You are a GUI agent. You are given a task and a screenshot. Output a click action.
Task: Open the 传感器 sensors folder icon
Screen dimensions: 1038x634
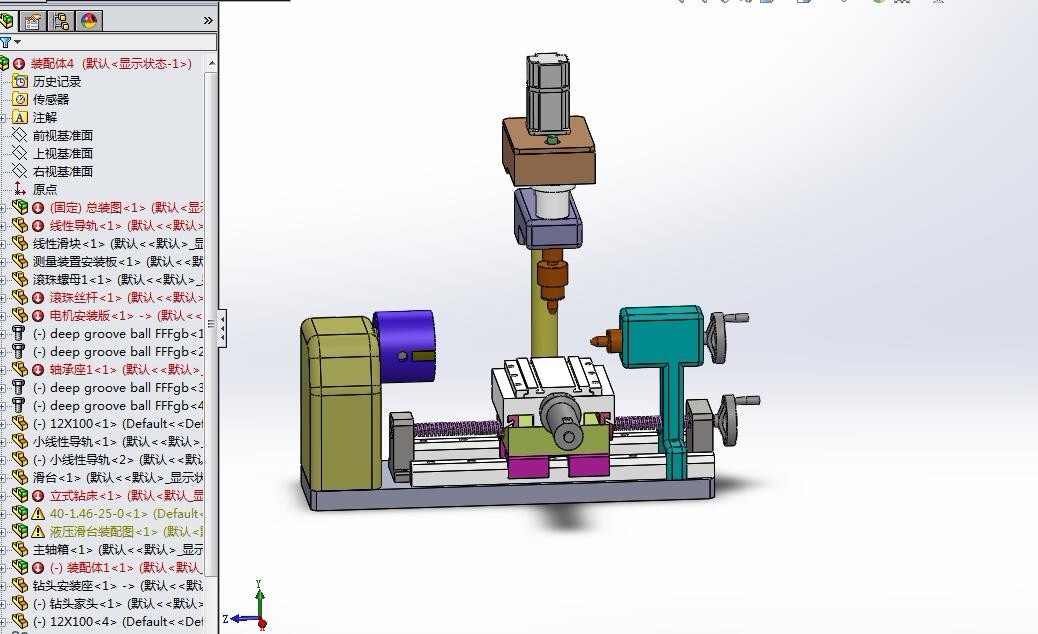tap(21, 99)
